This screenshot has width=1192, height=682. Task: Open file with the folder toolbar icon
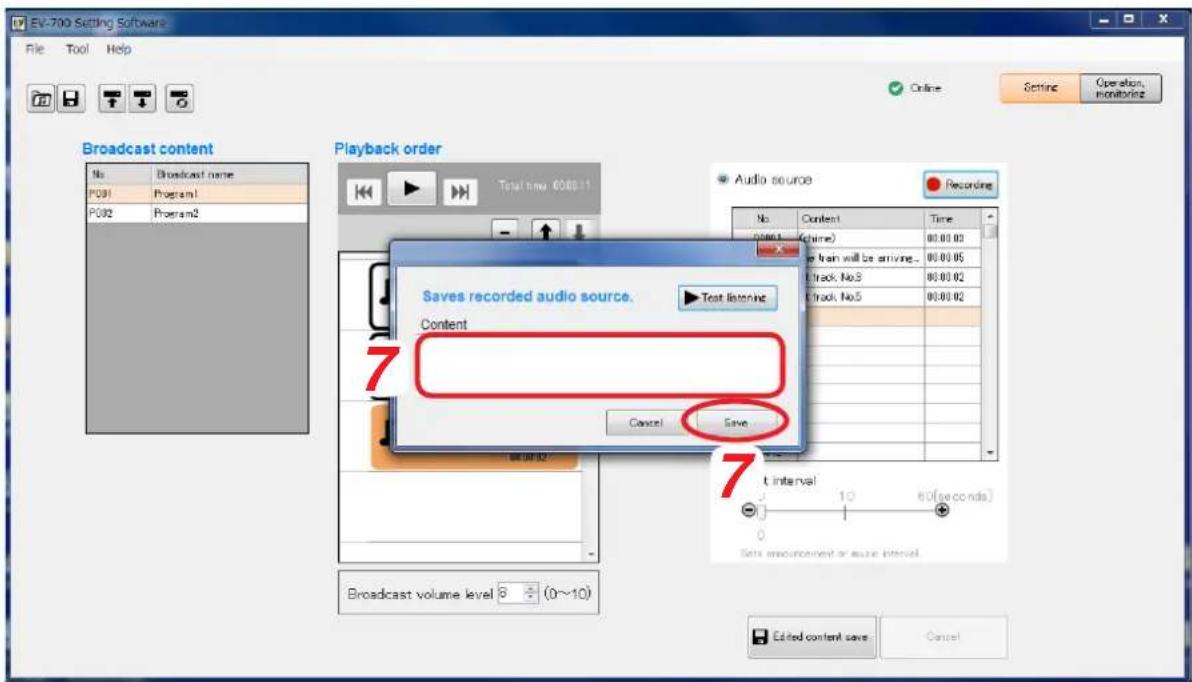click(x=41, y=99)
